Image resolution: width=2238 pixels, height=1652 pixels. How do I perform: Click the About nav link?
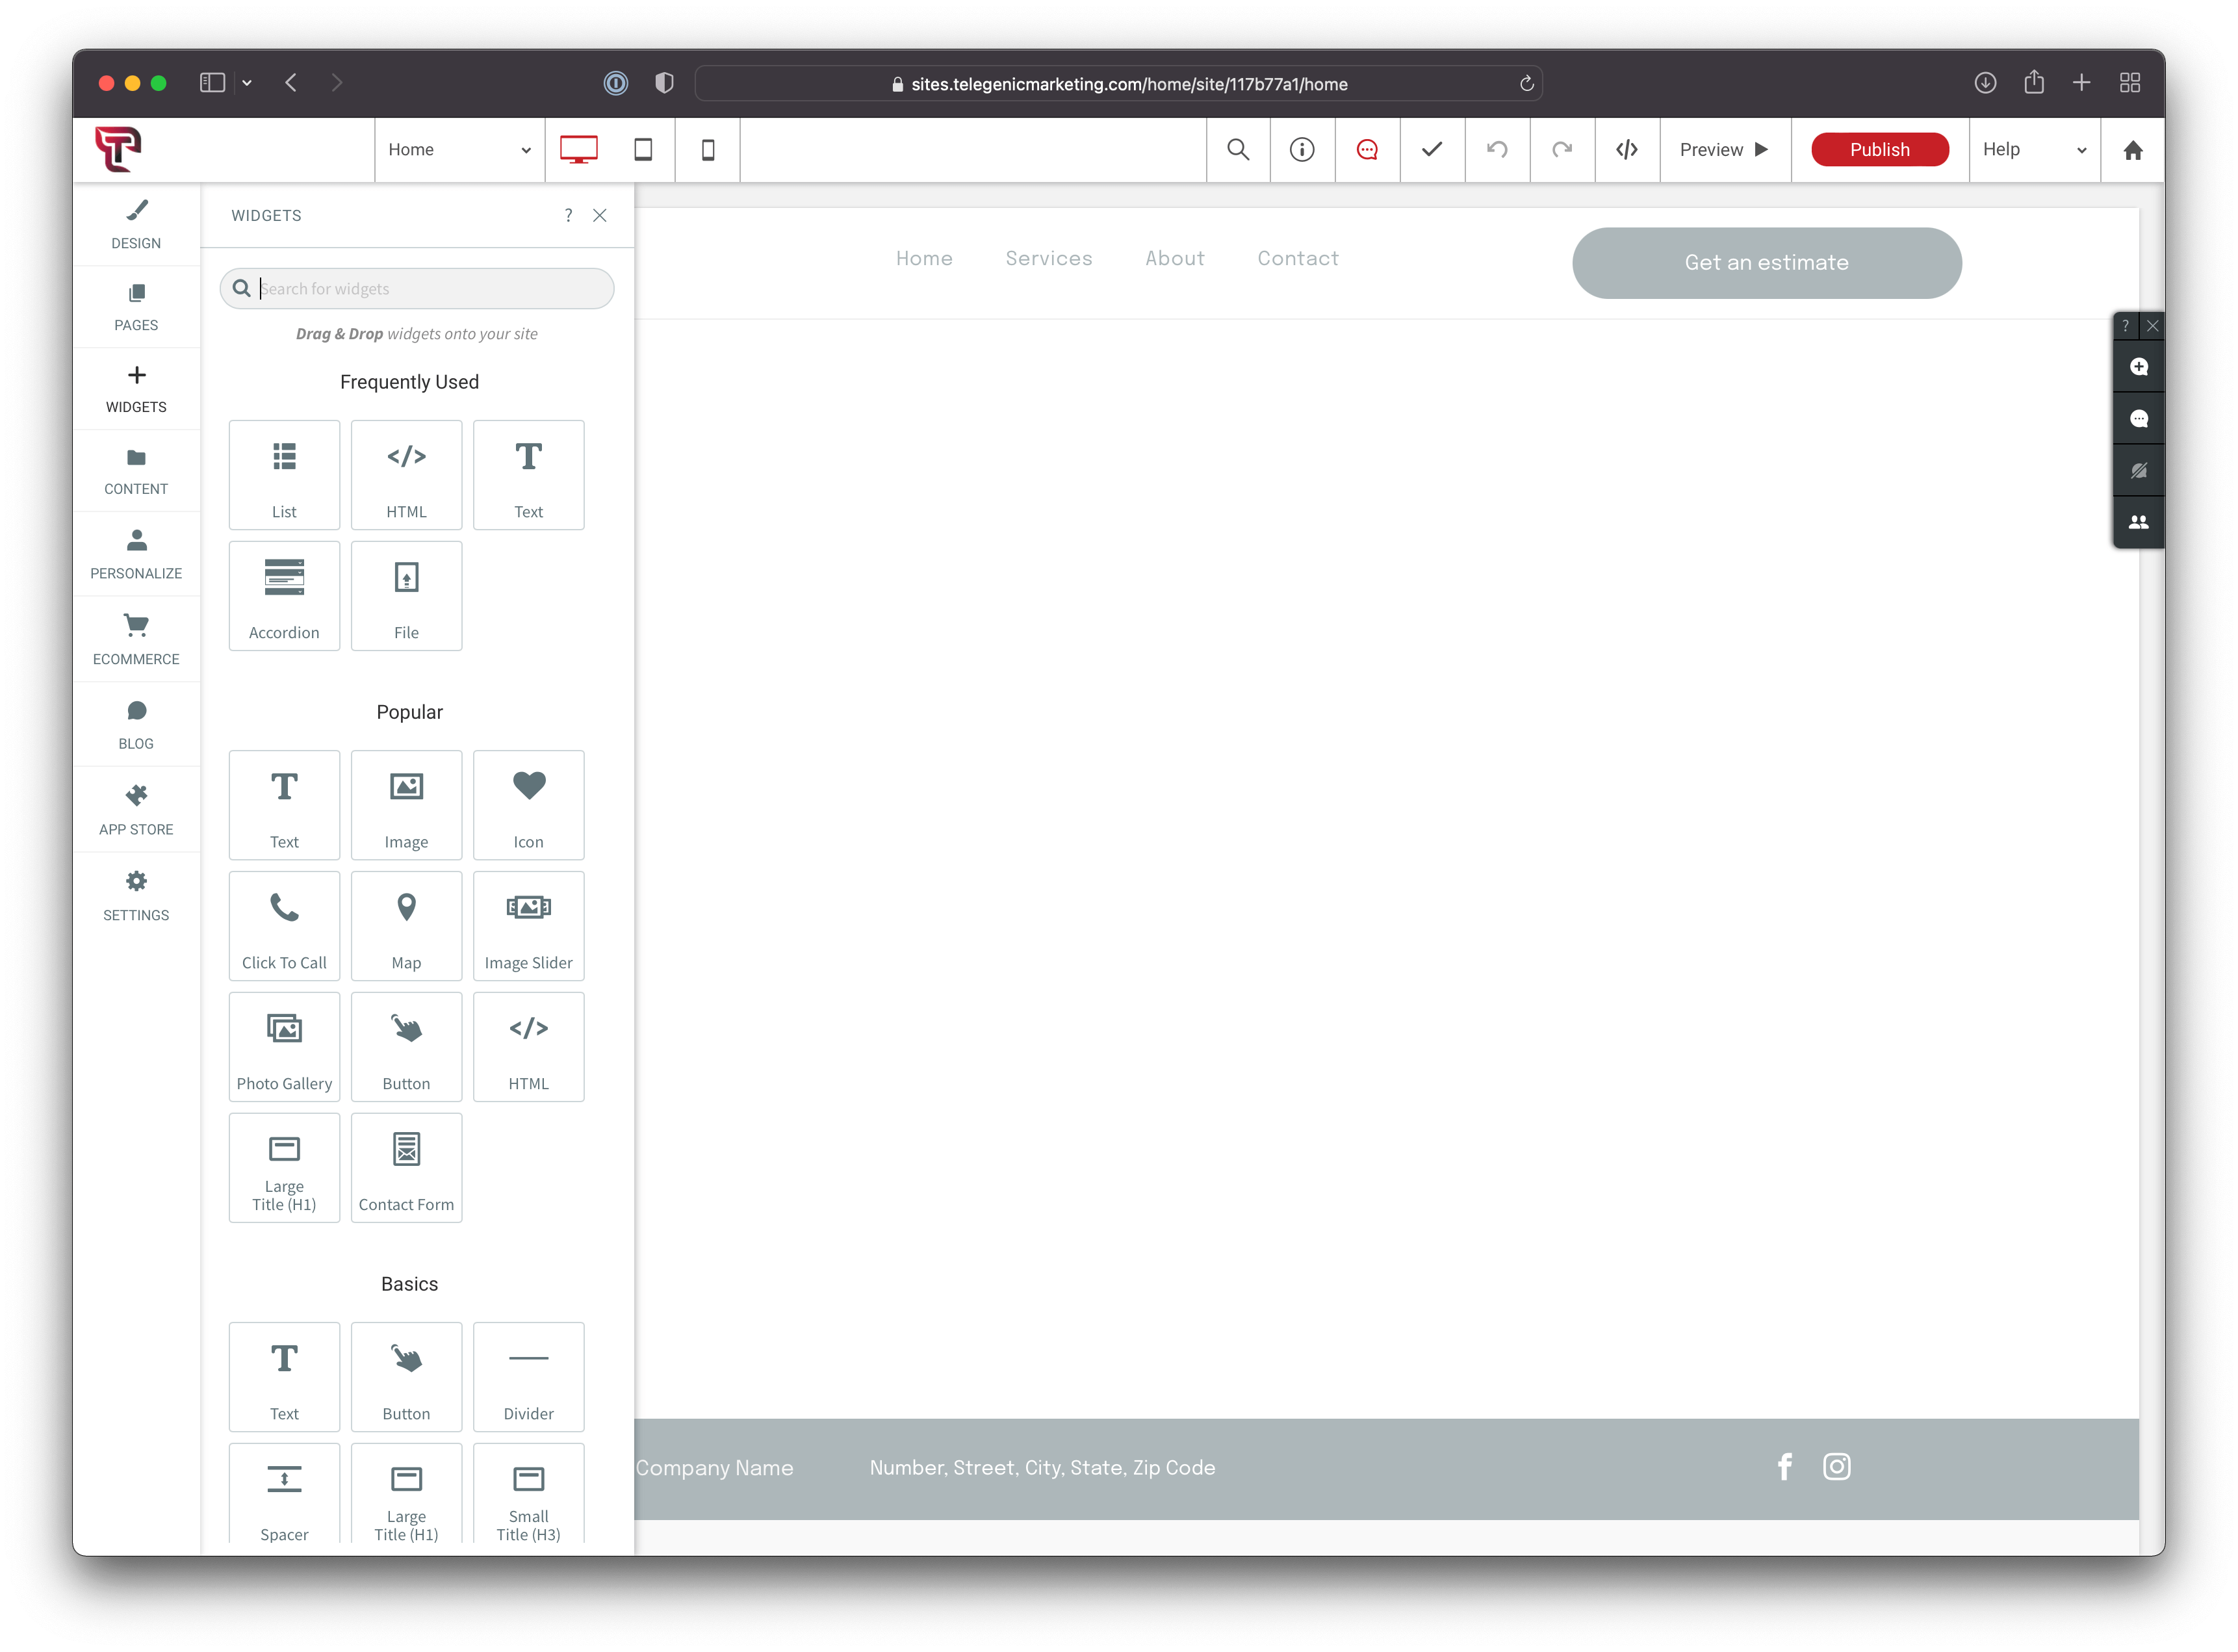1175,258
